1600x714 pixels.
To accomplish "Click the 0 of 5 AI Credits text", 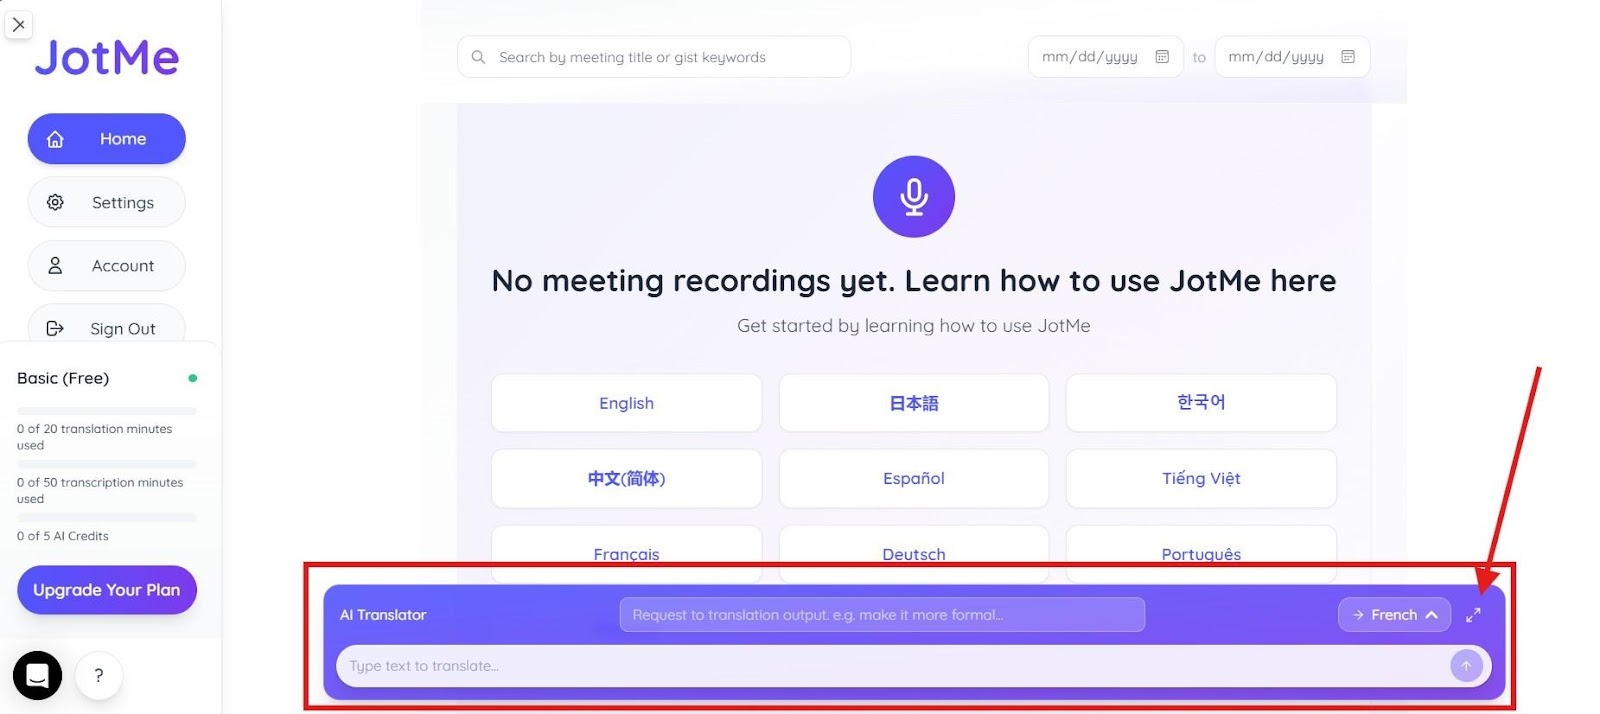I will (63, 536).
